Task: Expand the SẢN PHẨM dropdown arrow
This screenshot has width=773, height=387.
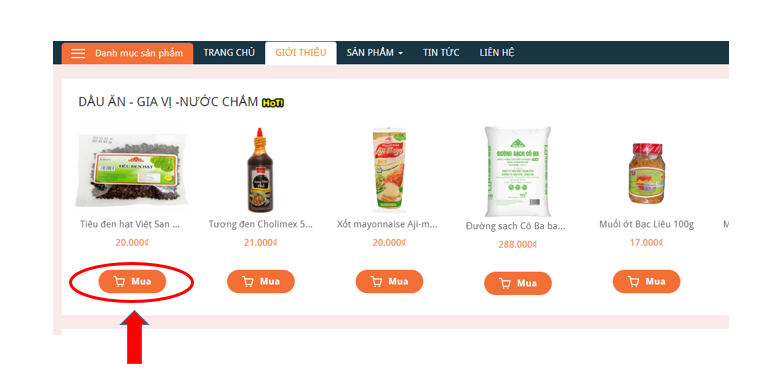Action: (400, 53)
